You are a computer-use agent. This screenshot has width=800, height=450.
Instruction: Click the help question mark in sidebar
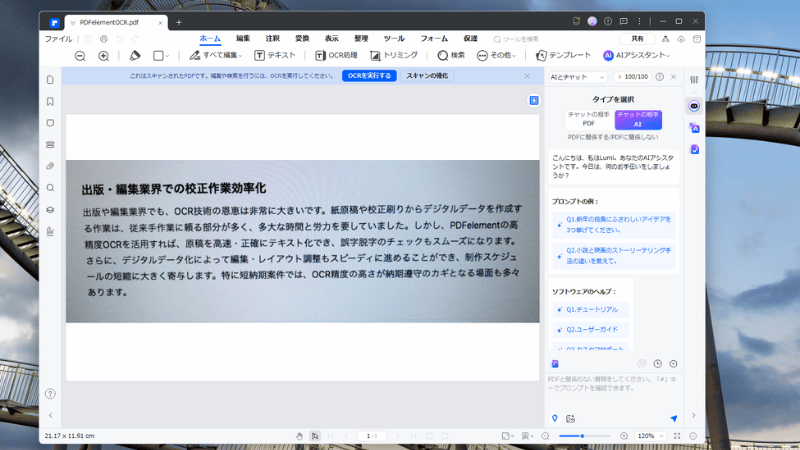coord(50,394)
